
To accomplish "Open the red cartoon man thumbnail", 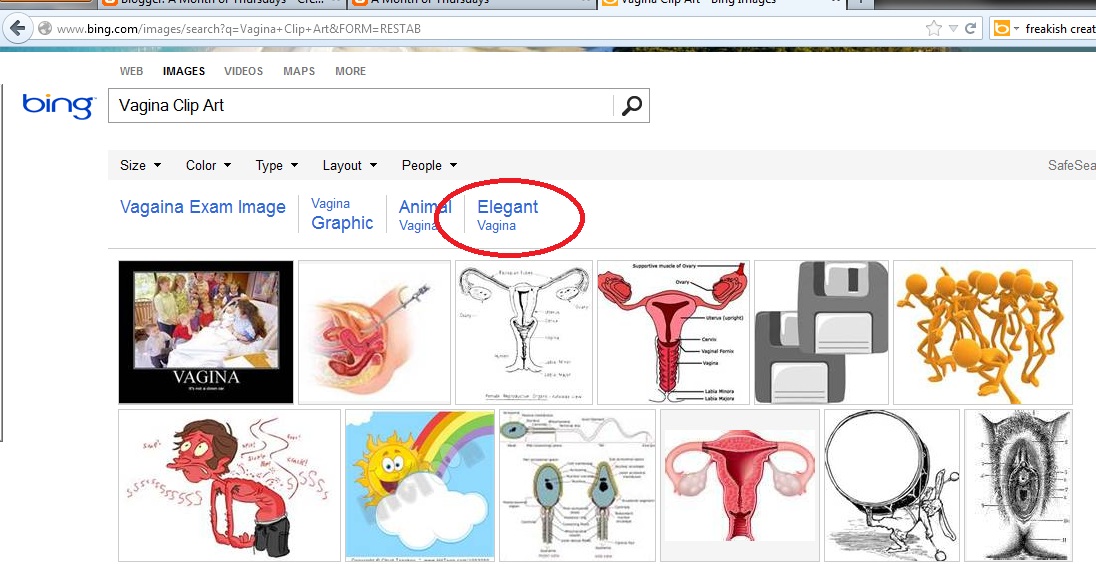I will pos(229,485).
